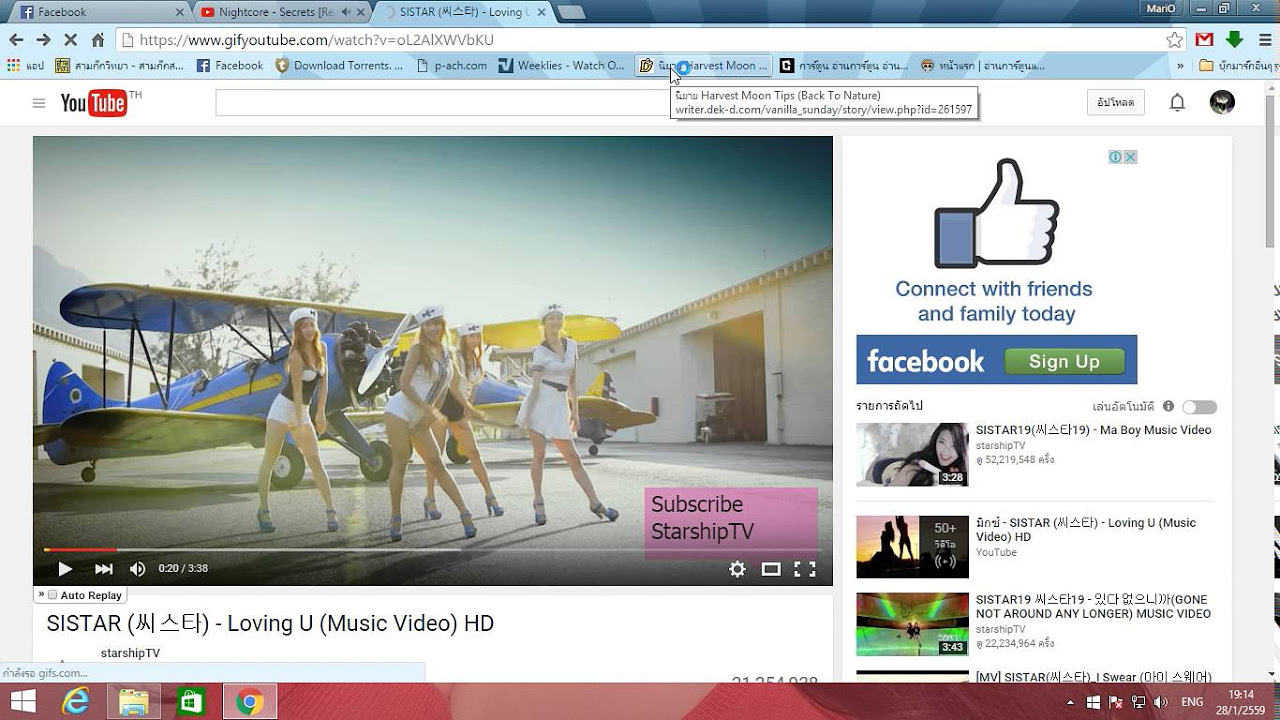Click the YouTube search box
The height and width of the screenshot is (720, 1280).
tap(442, 102)
